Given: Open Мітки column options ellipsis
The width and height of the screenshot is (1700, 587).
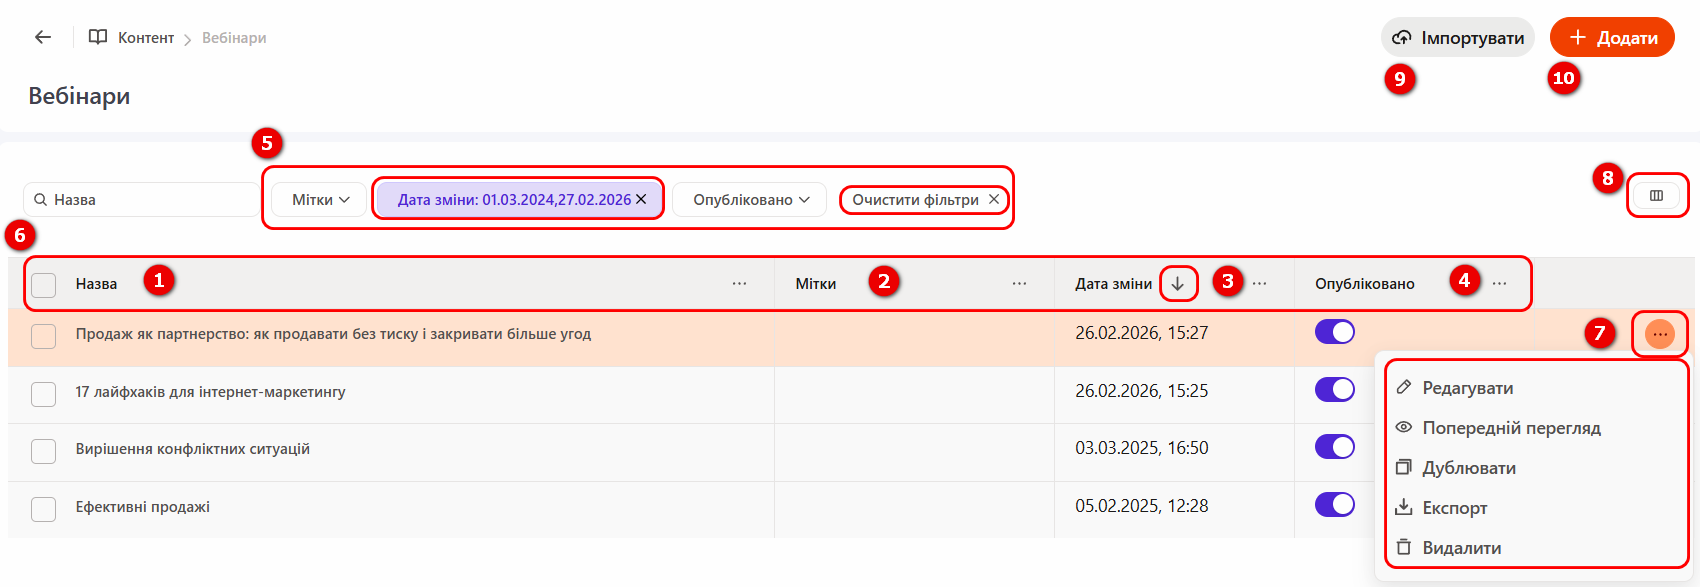Looking at the screenshot, I should [x=1019, y=284].
